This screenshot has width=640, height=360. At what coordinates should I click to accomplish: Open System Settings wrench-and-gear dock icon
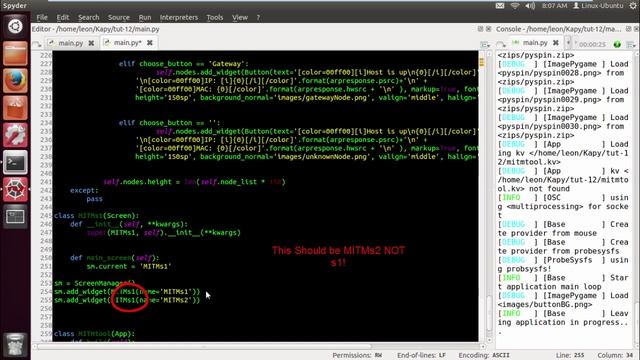tap(15, 135)
